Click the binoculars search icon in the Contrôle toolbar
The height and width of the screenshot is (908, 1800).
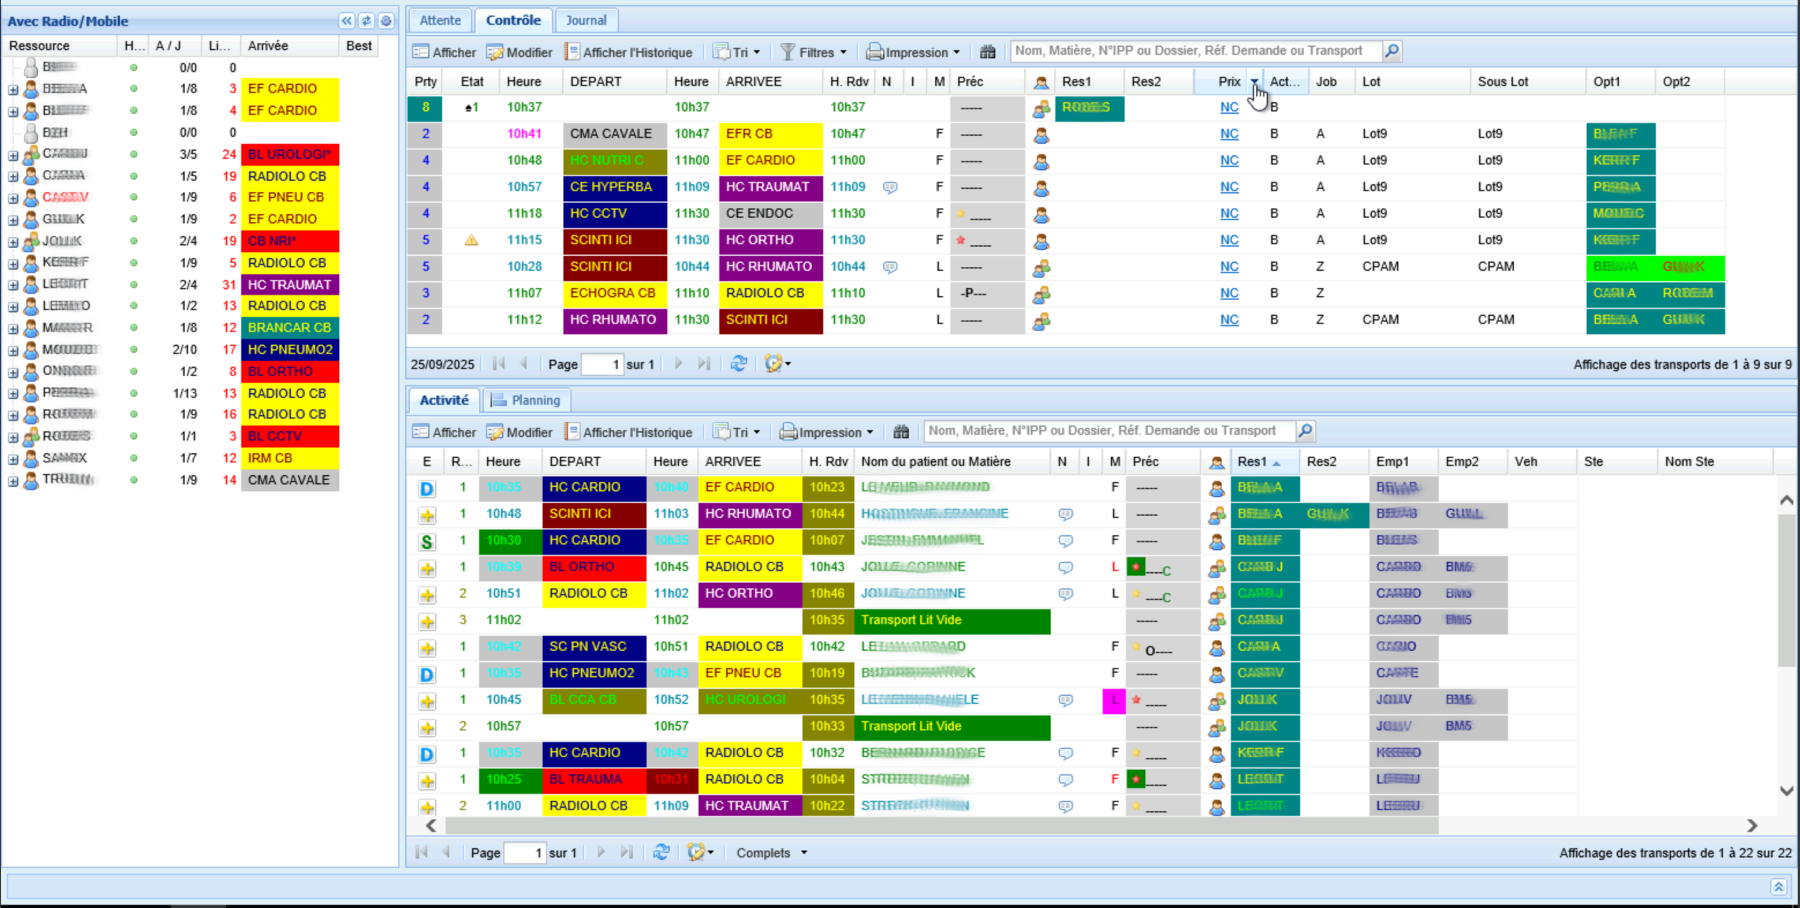coord(988,52)
